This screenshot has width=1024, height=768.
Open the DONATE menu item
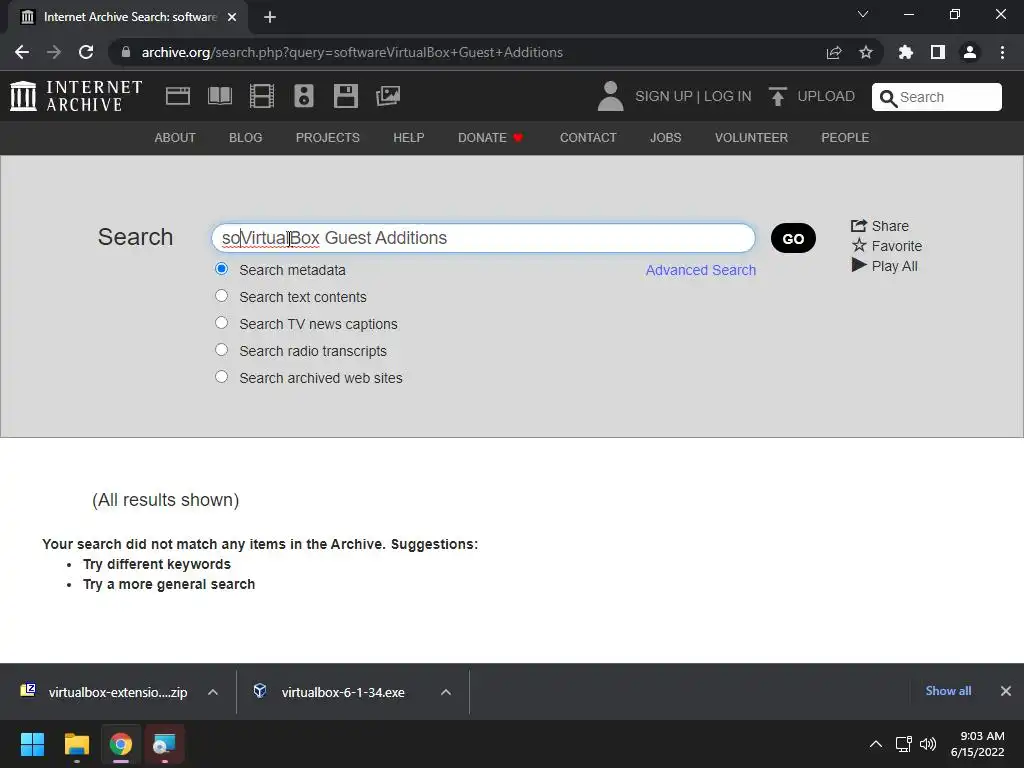point(490,138)
